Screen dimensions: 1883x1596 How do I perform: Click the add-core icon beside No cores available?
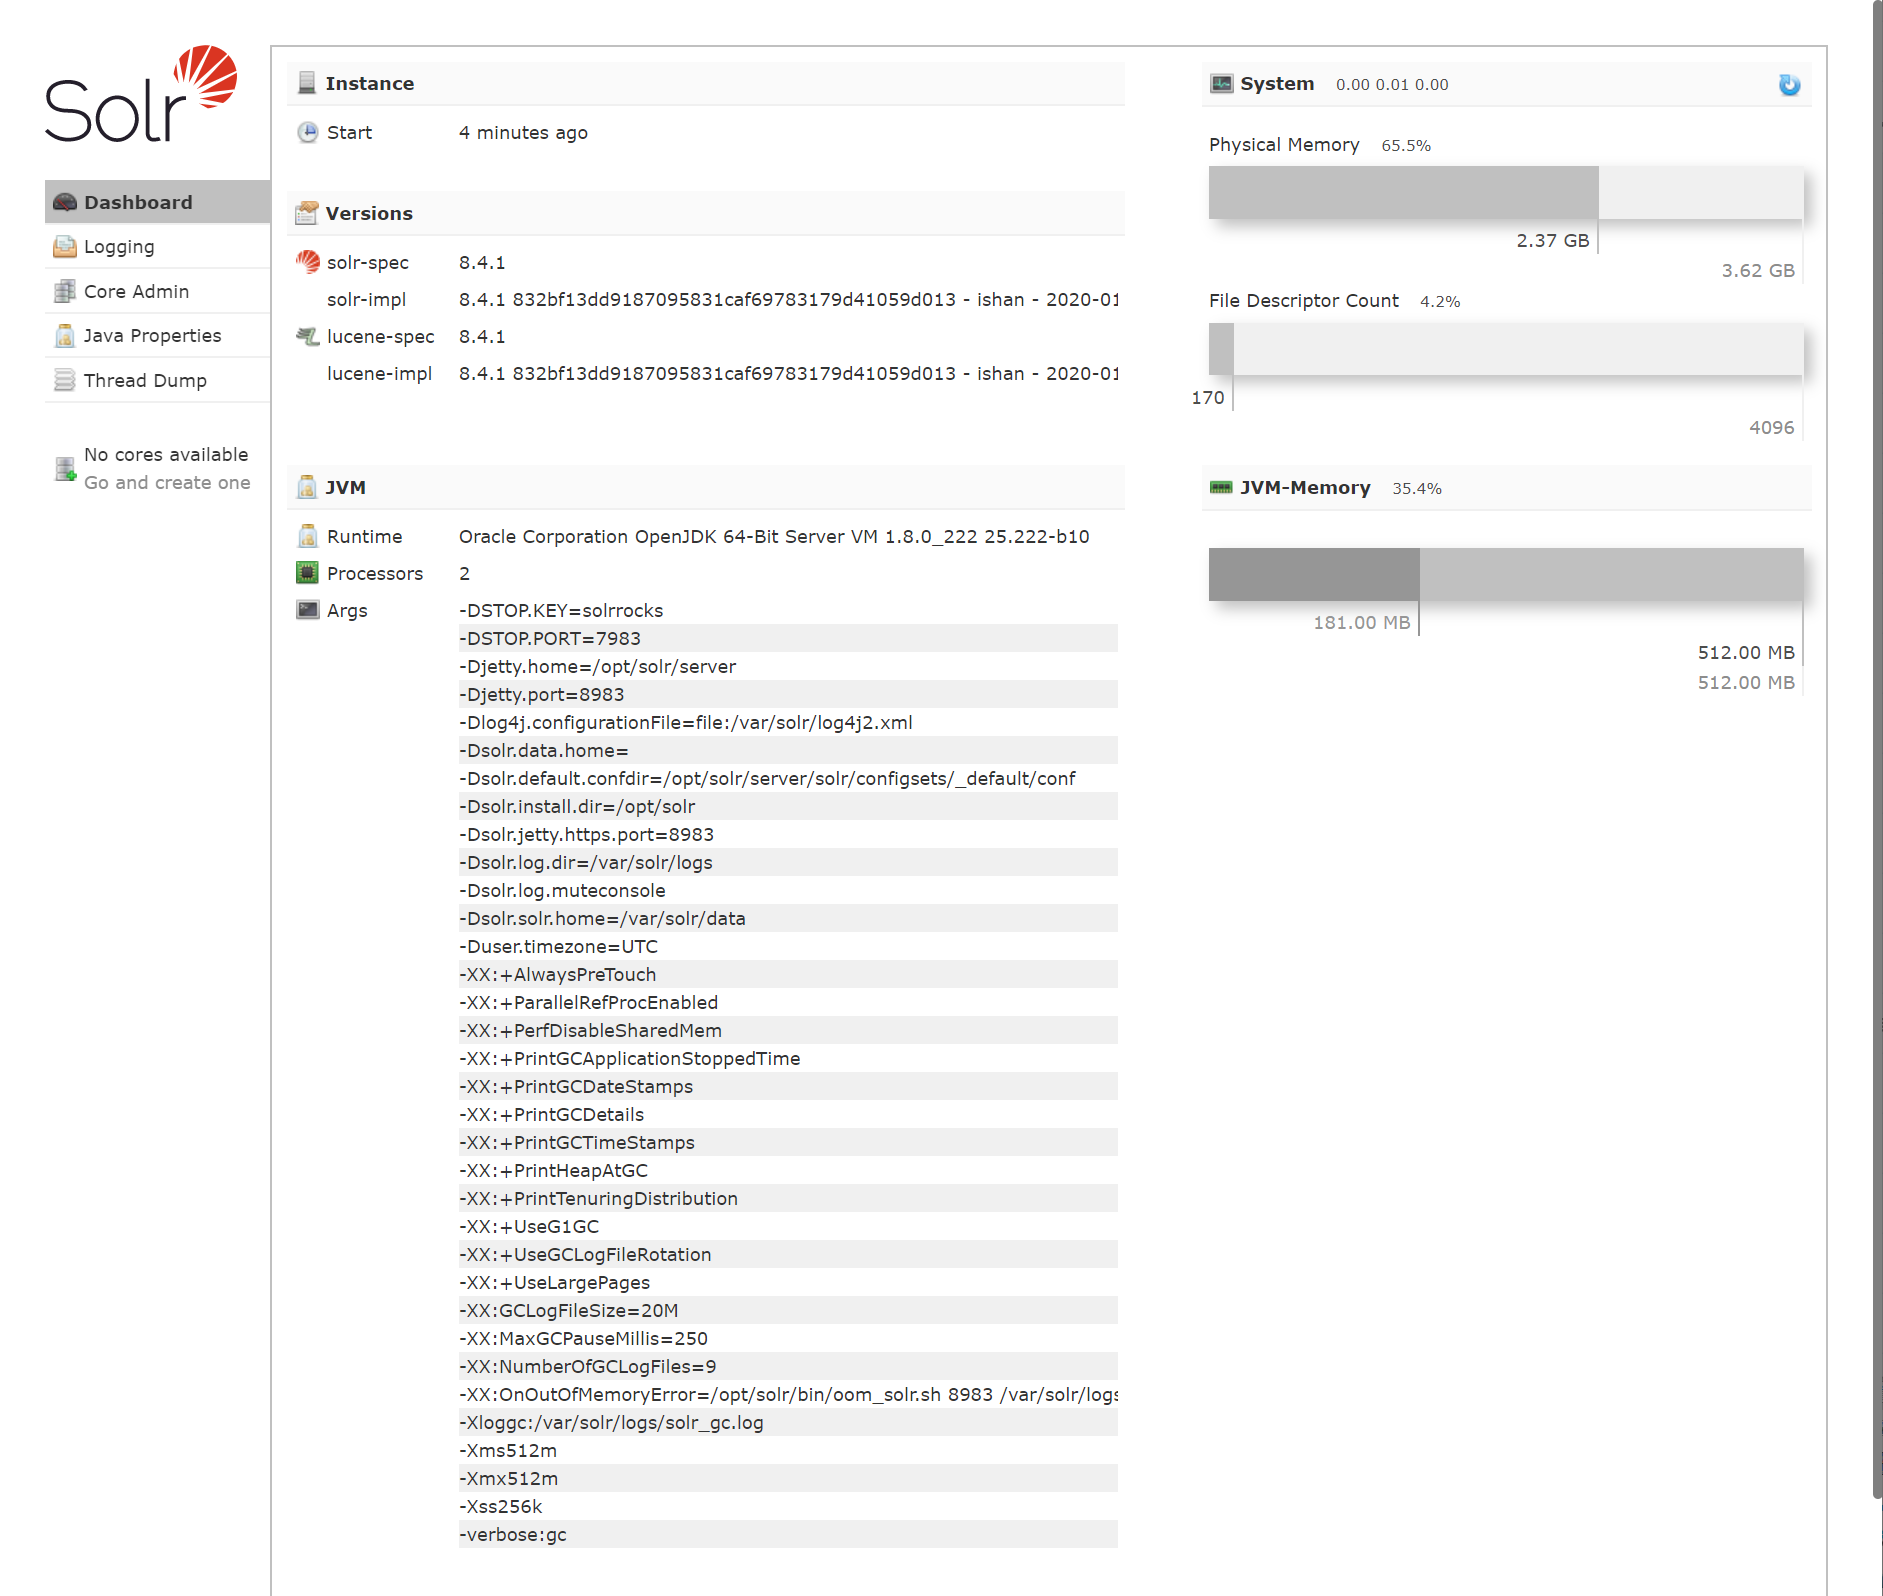[x=66, y=469]
